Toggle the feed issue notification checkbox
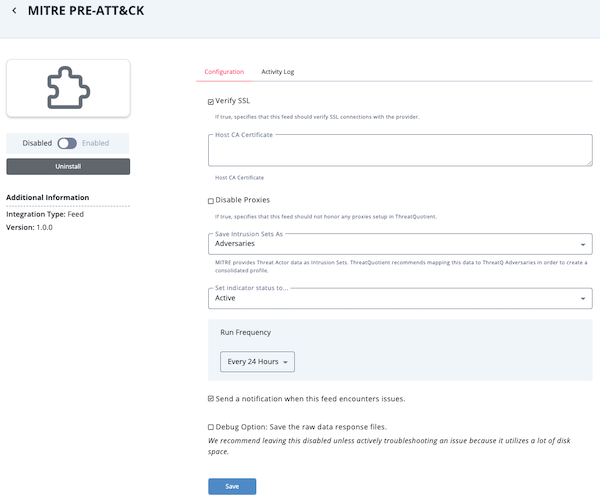Screen dimensions: 600x500 (210, 399)
